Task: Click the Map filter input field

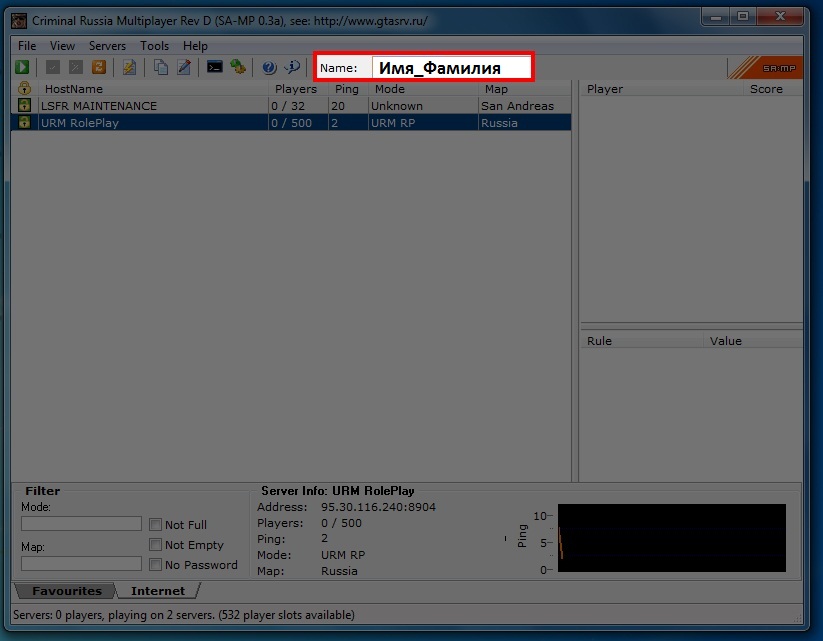Action: click(x=81, y=563)
